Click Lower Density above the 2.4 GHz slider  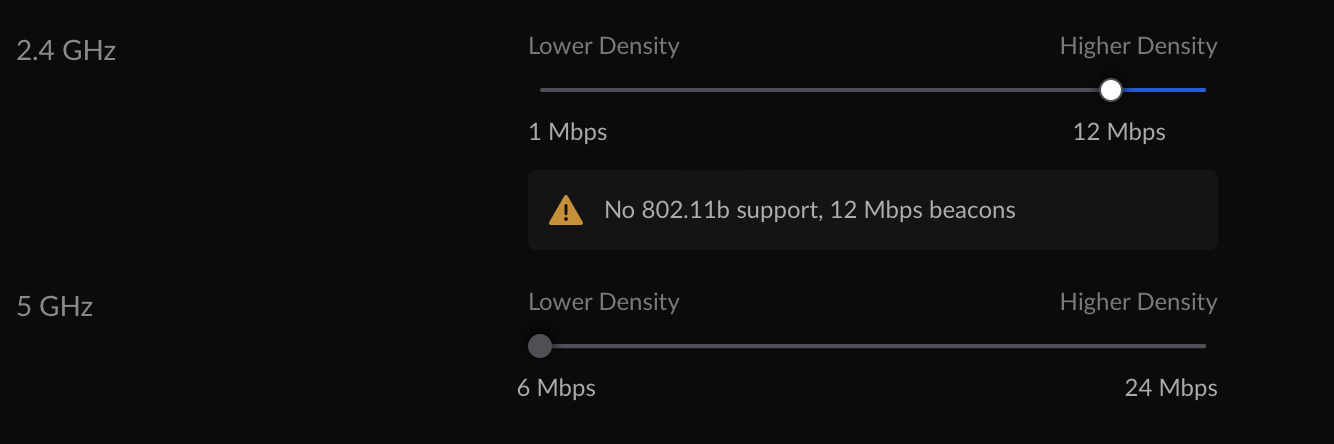(x=603, y=46)
